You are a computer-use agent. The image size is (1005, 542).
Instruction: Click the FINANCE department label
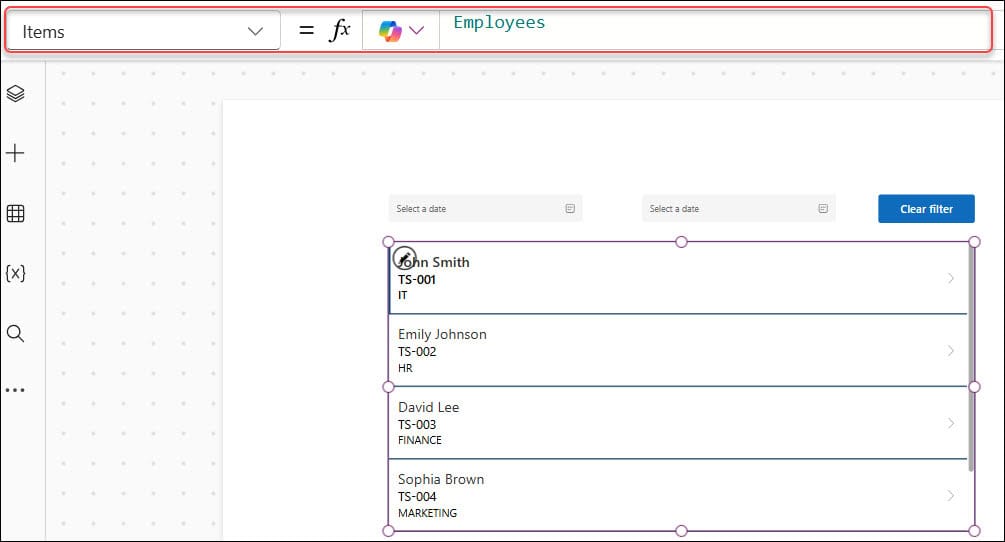(420, 440)
